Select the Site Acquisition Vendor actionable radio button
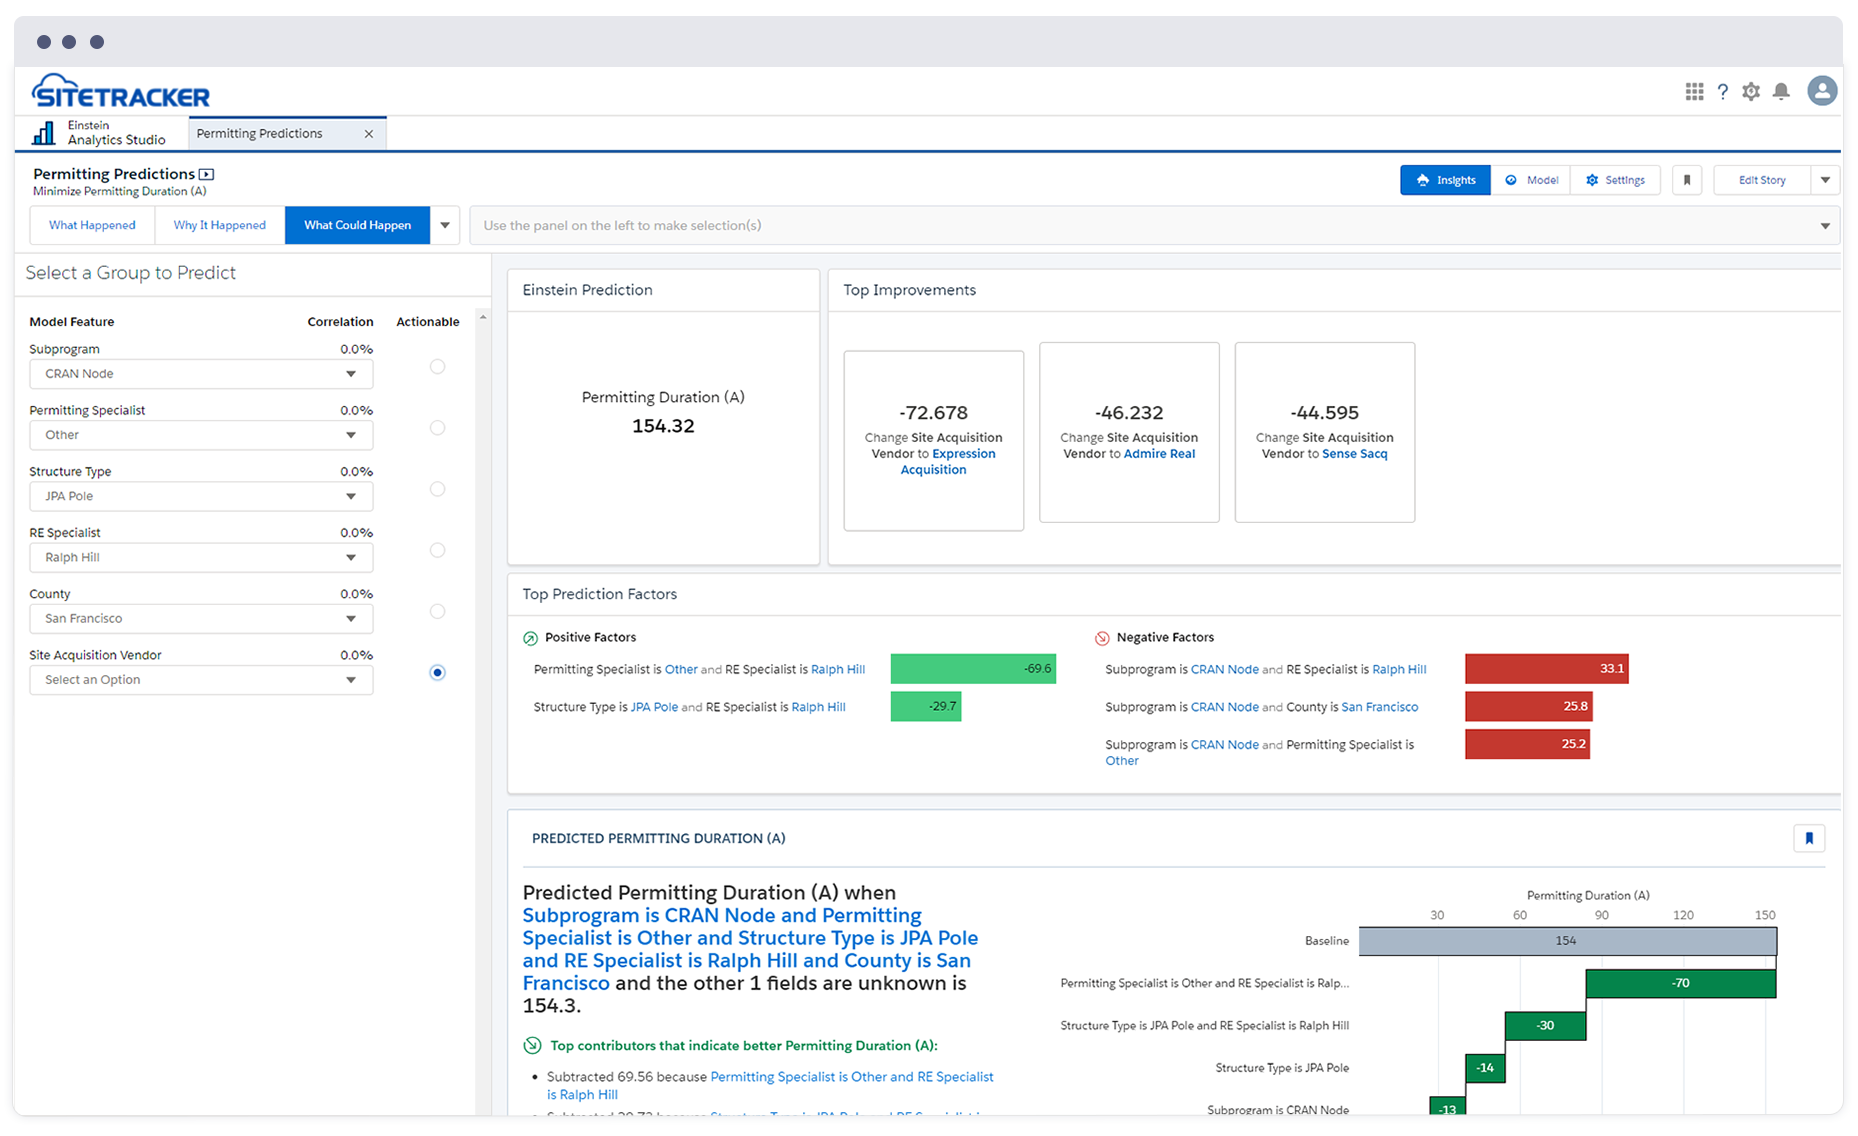 pyautogui.click(x=437, y=672)
